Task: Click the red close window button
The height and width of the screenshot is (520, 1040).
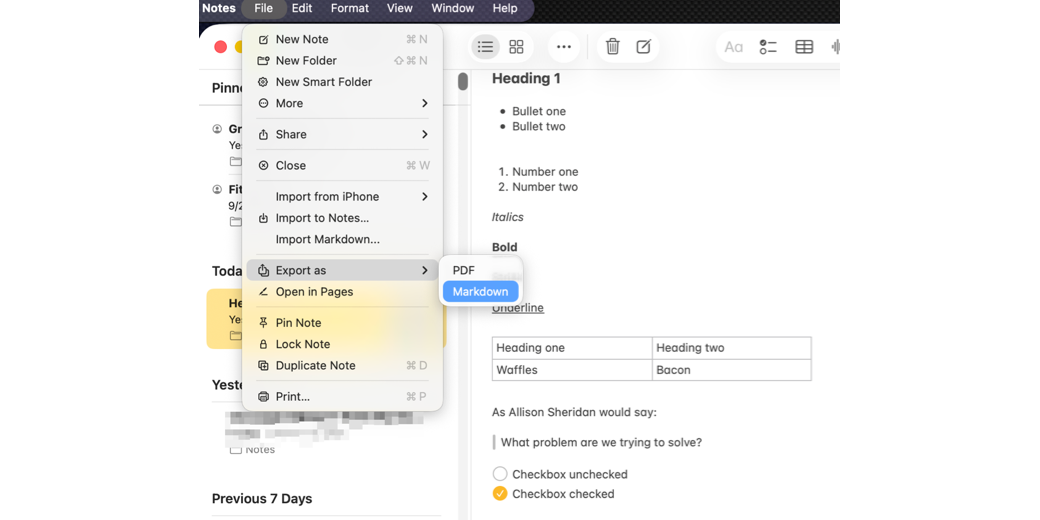Action: pyautogui.click(x=221, y=46)
